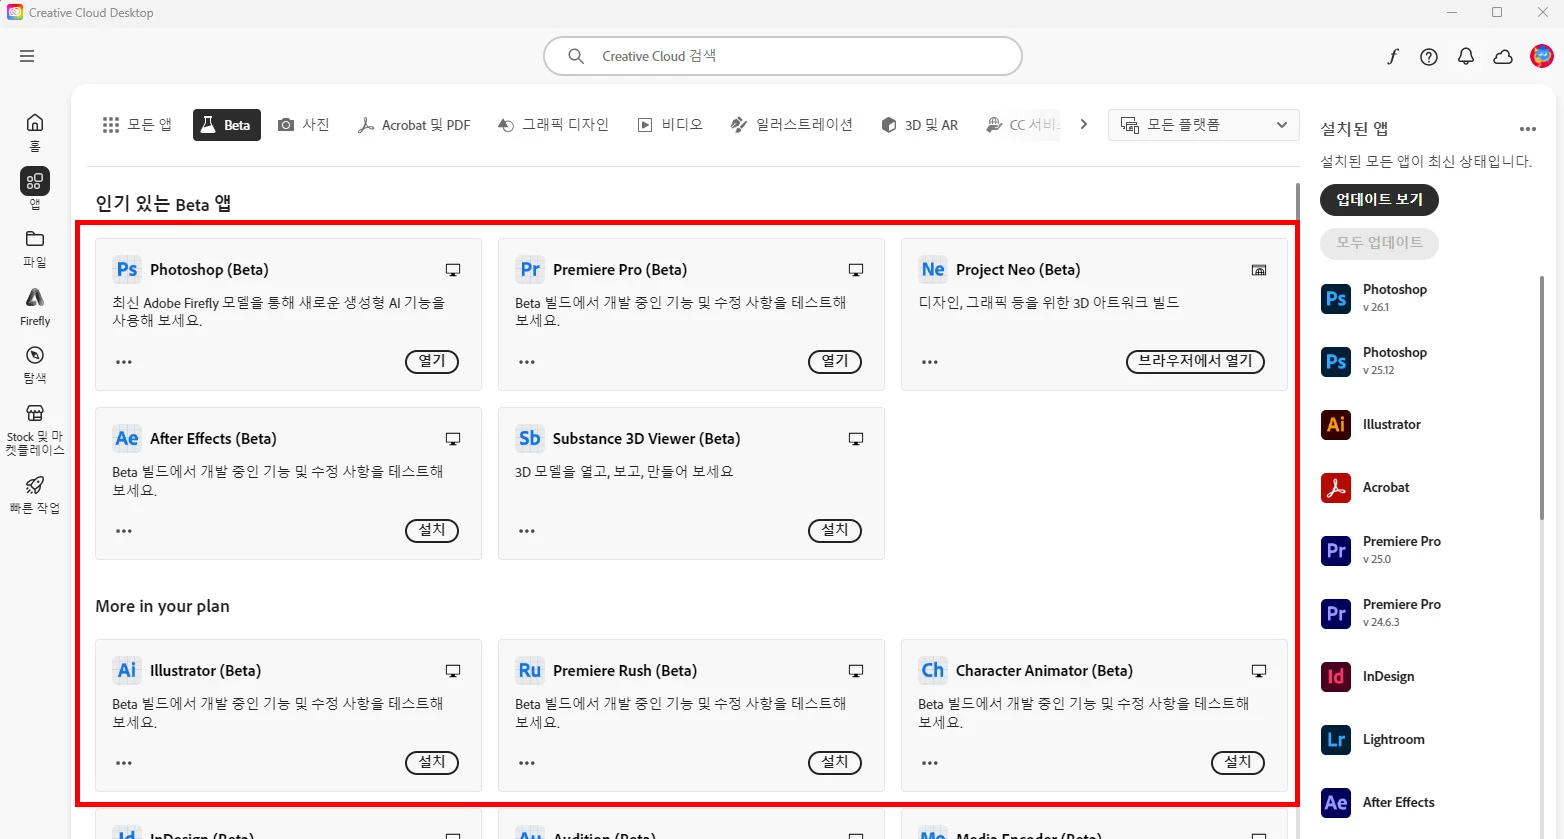Viewport: 1564px width, 839px height.
Task: Open Premiere Pro (Beta) more options
Action: (527, 362)
